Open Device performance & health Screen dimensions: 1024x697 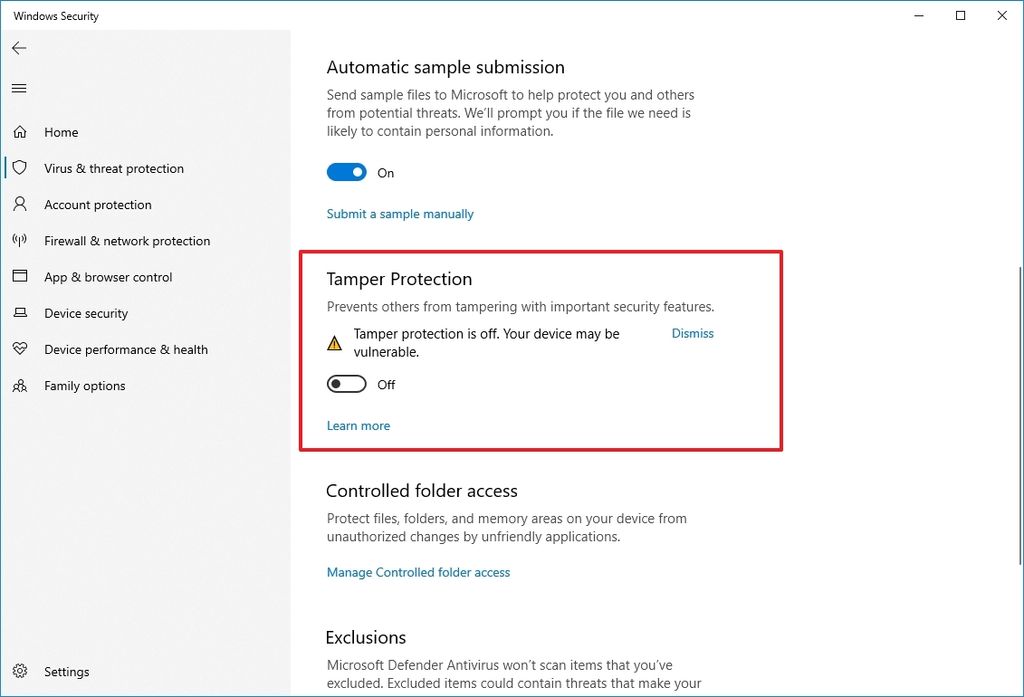[x=126, y=349]
